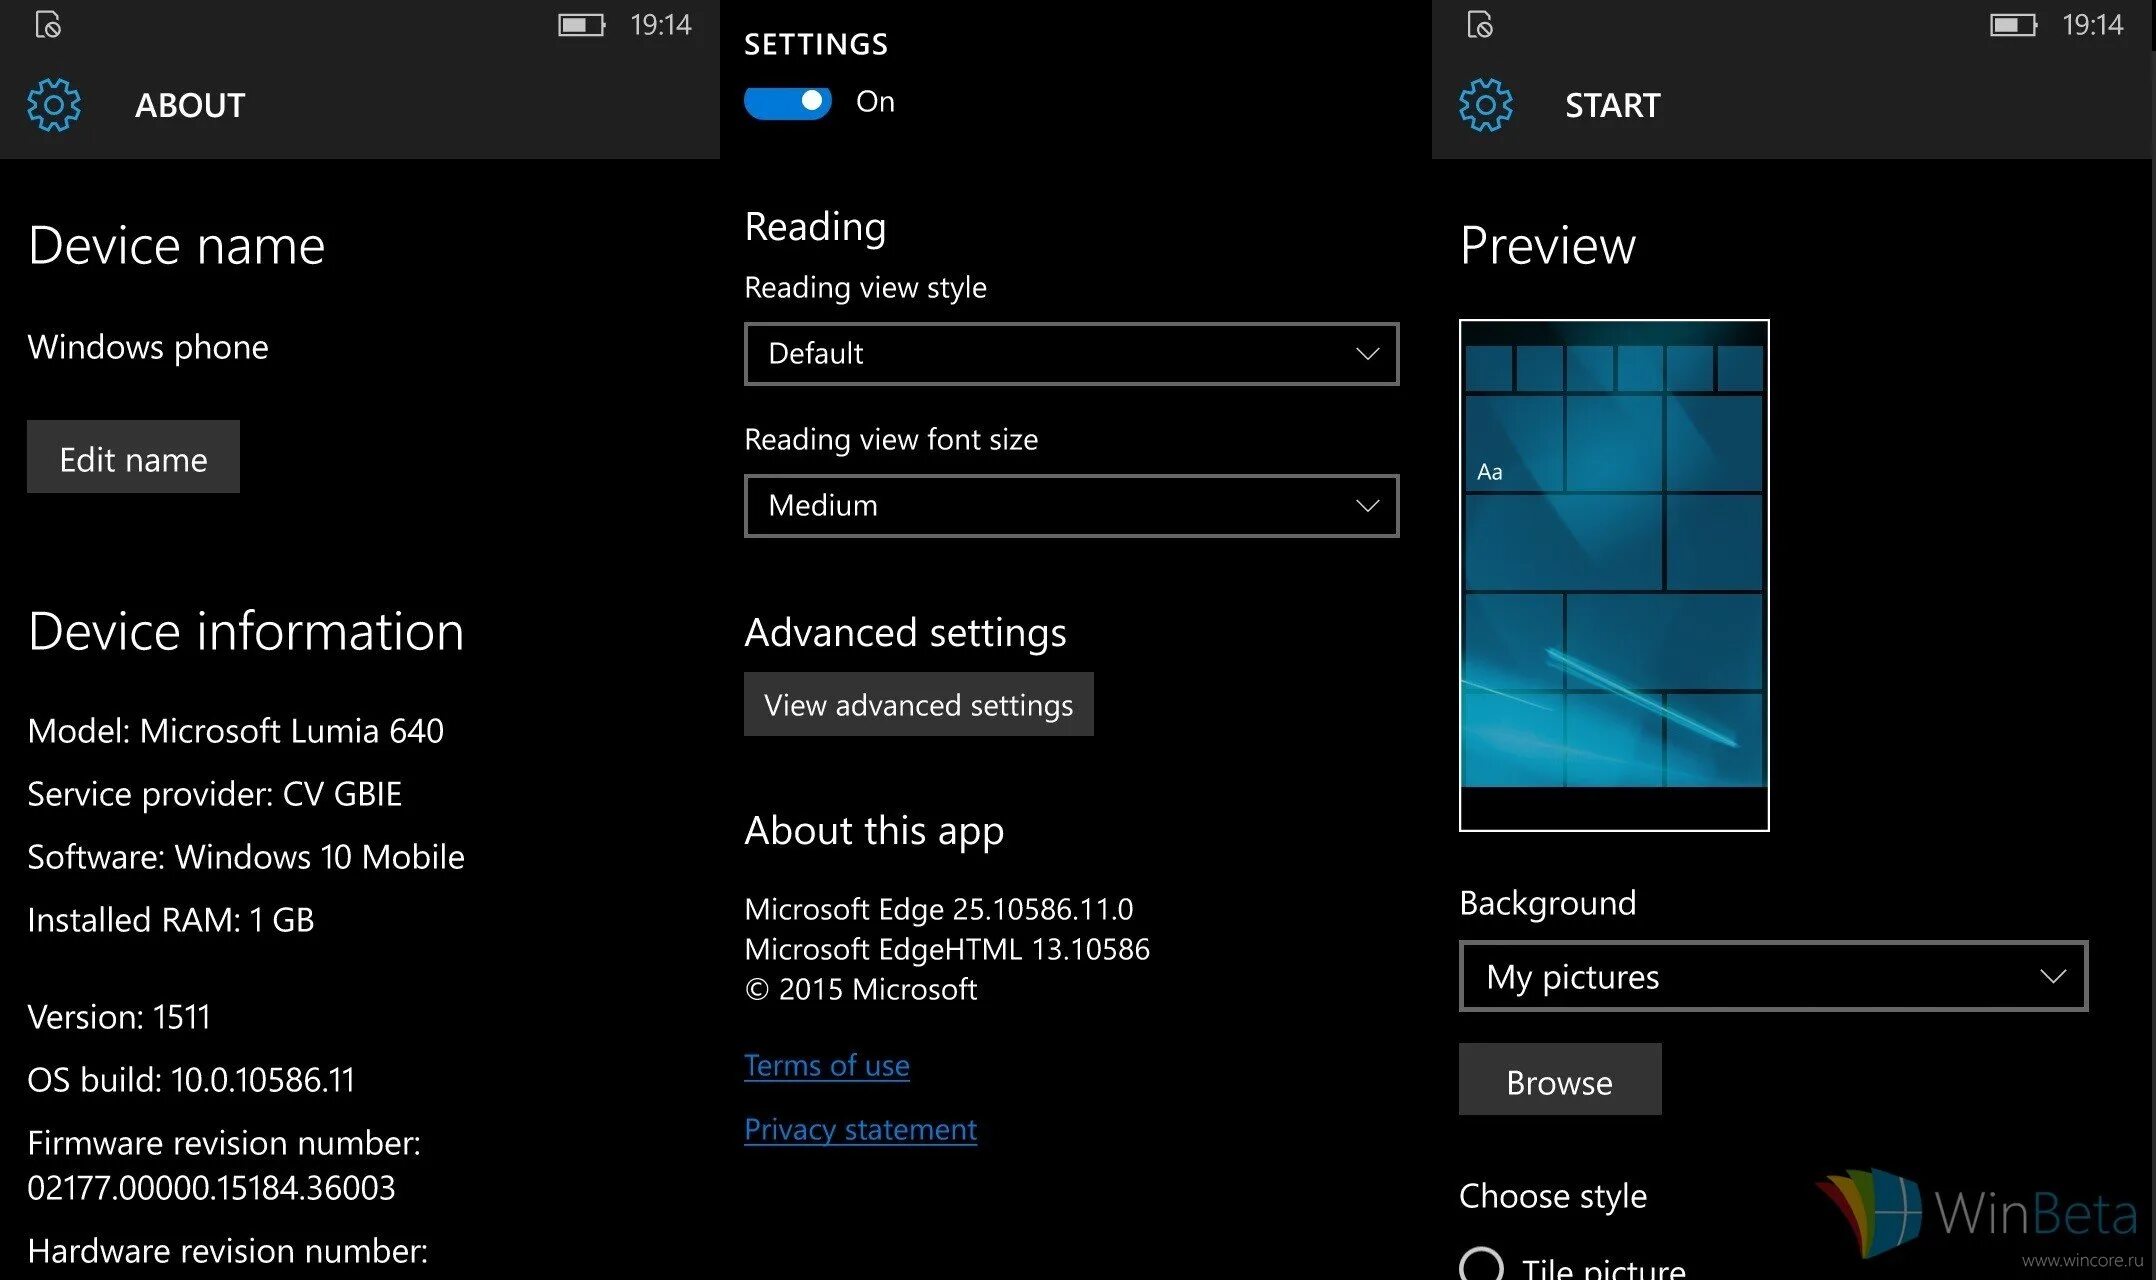Open the Reading view font size dropdown
Image resolution: width=2156 pixels, height=1280 pixels.
point(1071,506)
